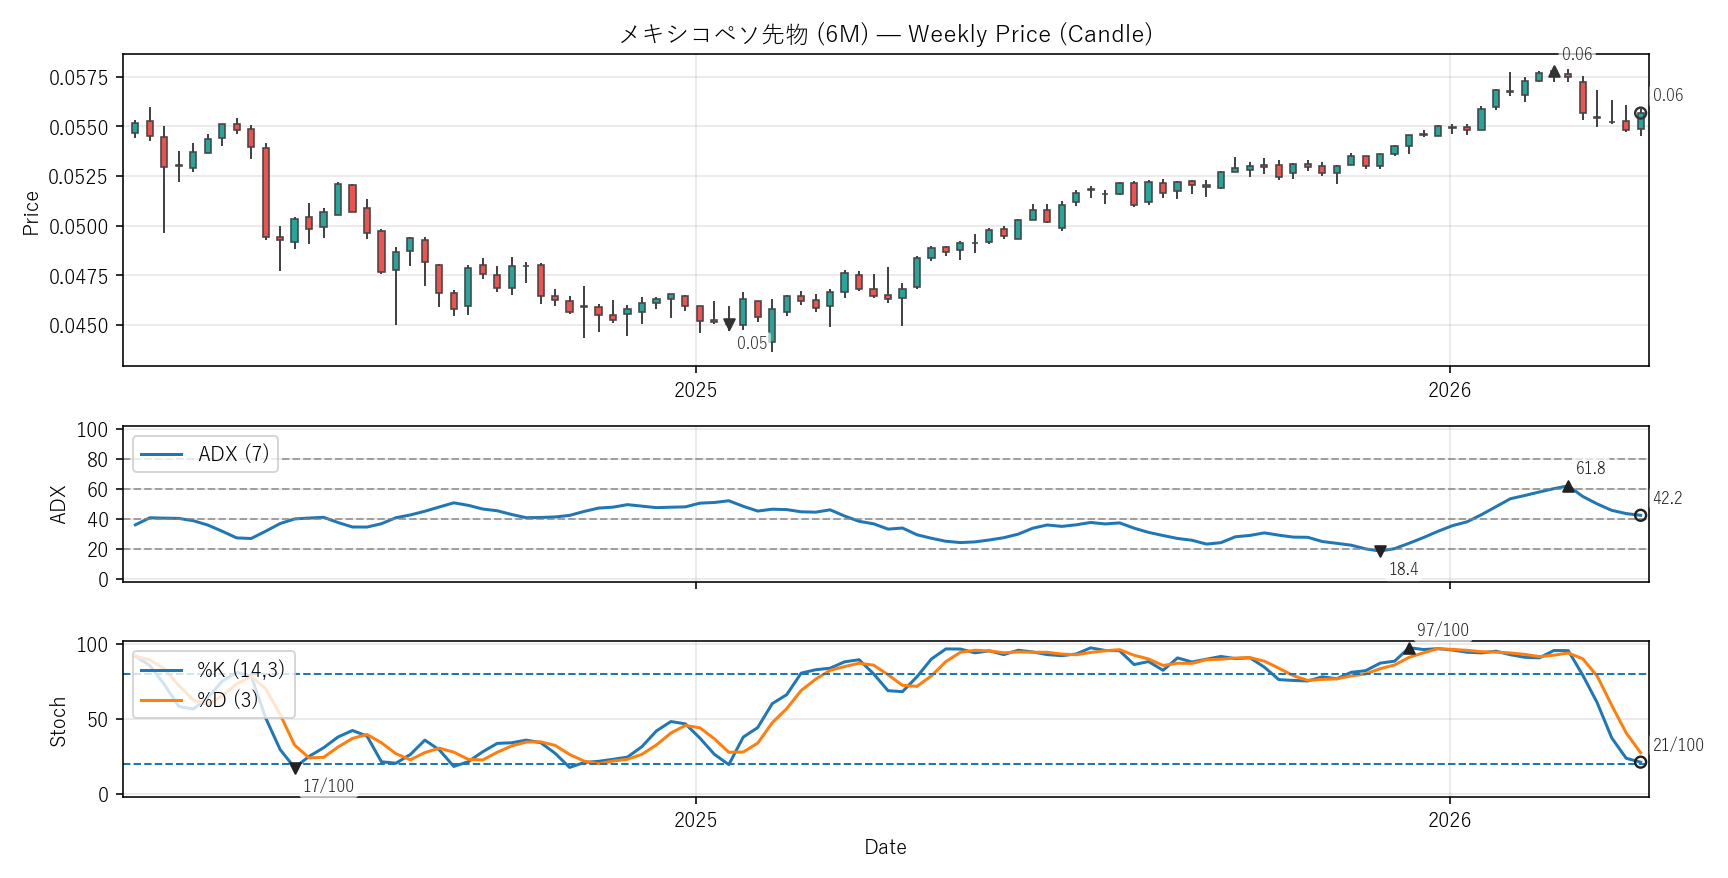Select the last price circle marker

click(x=1641, y=114)
